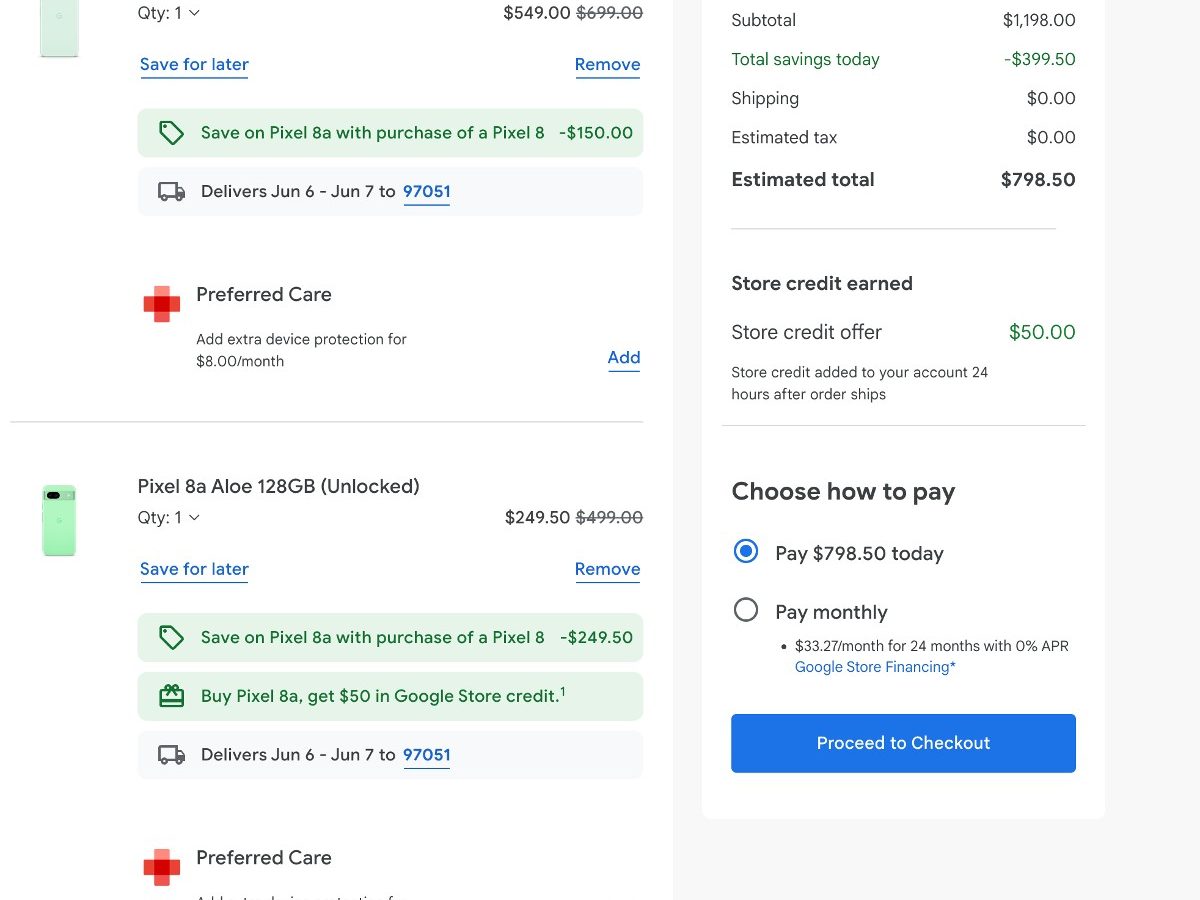Click the delivery truck icon under Pixel 8a Aloe
The image size is (1200, 900).
point(171,755)
